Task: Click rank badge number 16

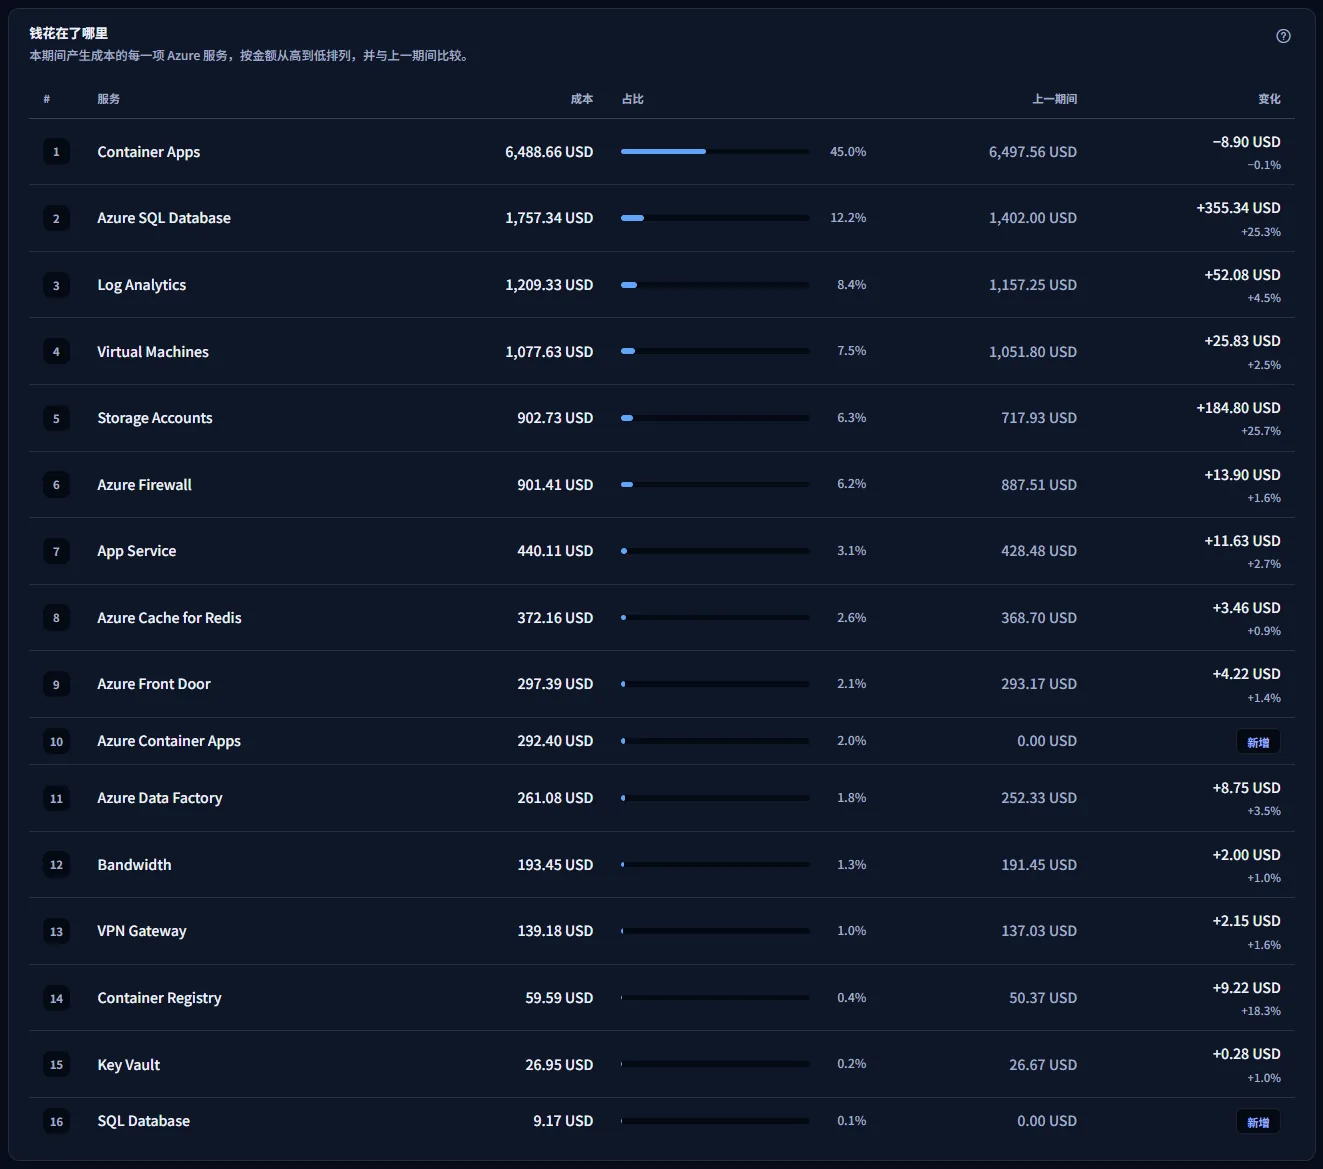Action: click(x=56, y=1121)
